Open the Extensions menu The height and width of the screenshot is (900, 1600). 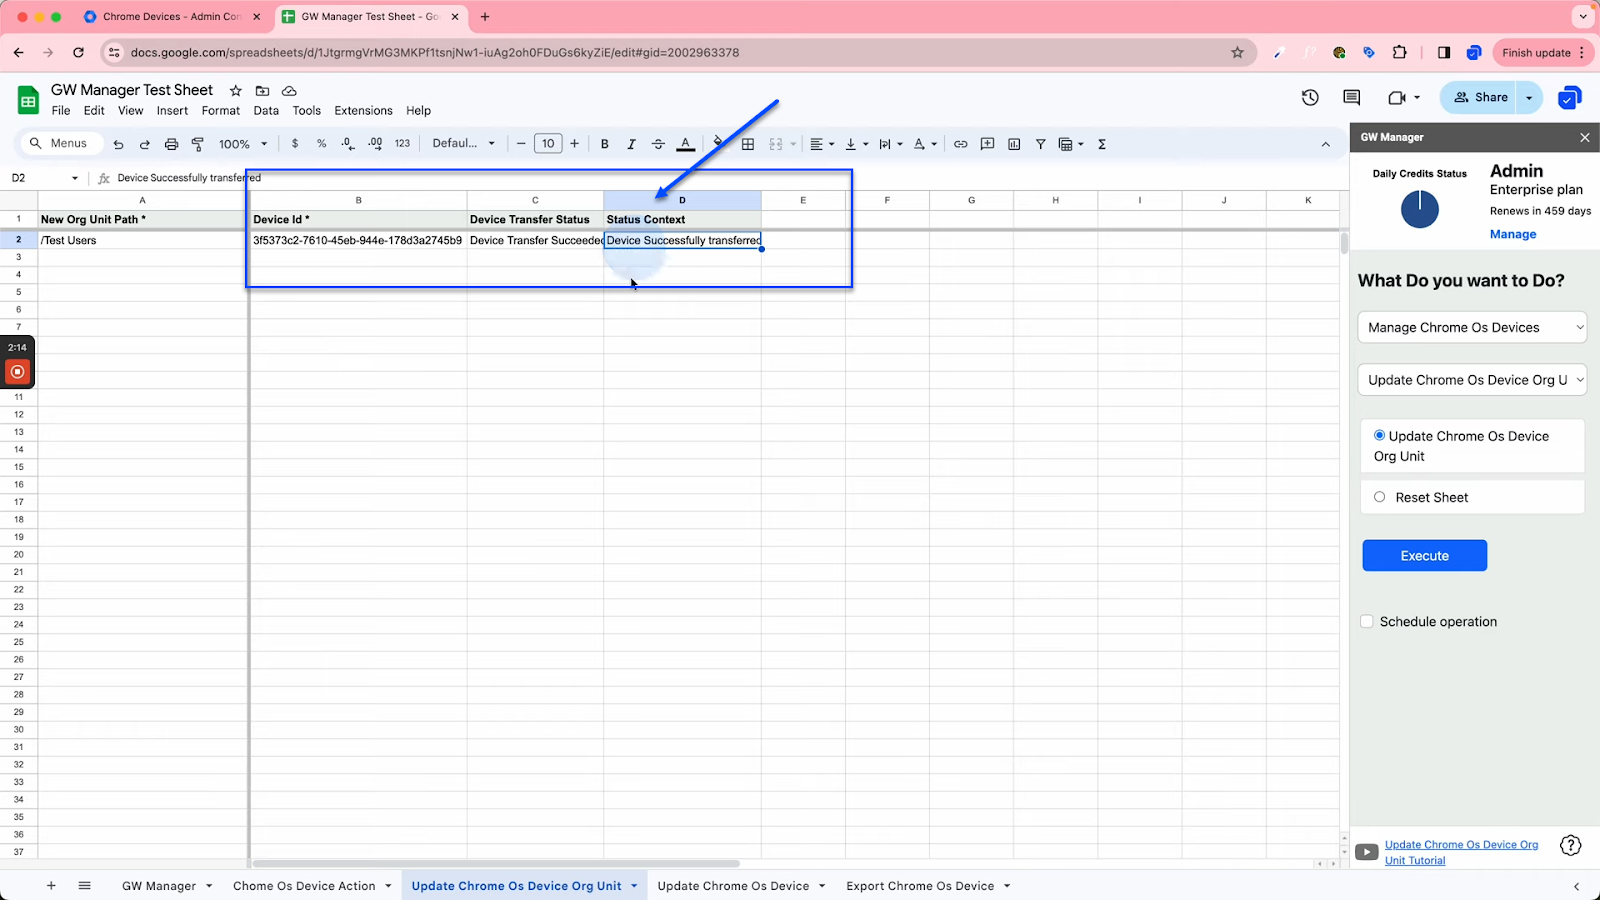[x=363, y=110]
